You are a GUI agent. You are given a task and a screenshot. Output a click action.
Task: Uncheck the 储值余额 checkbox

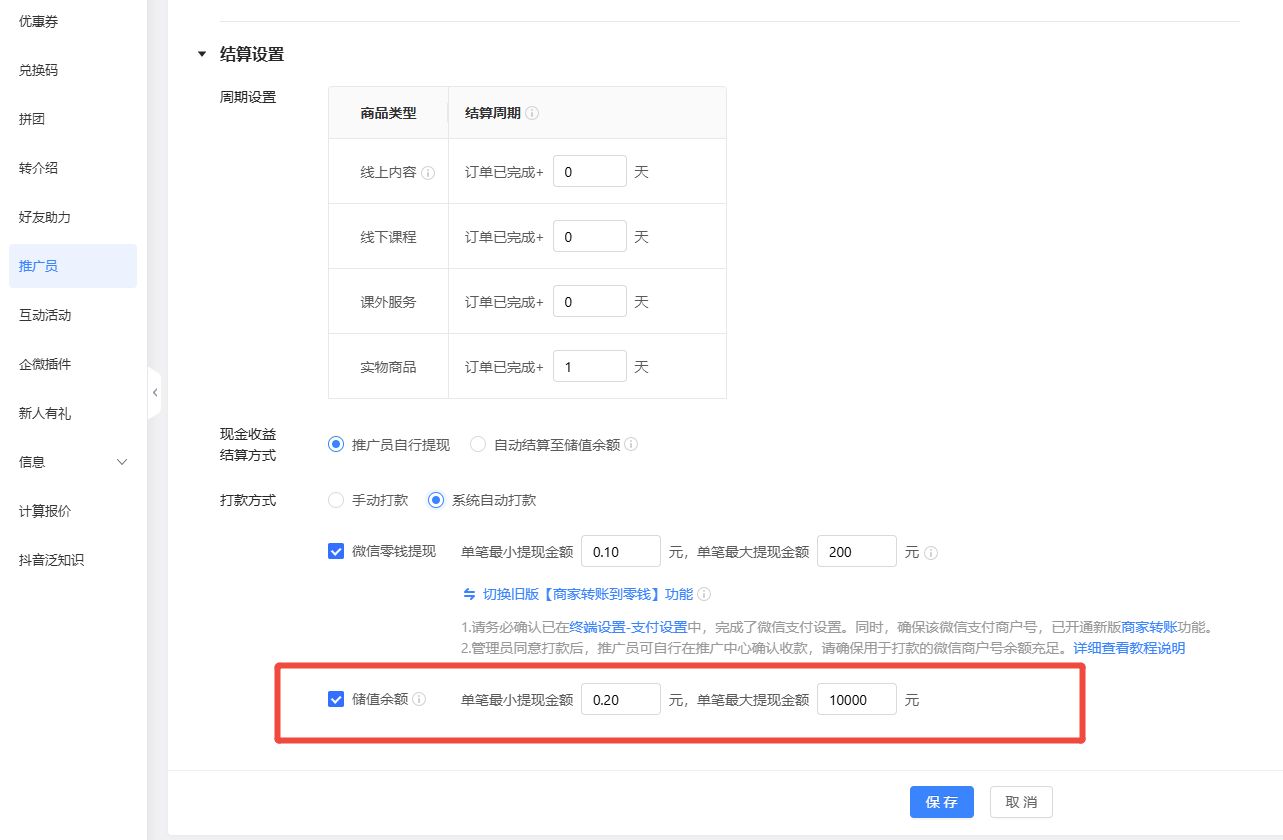[x=336, y=700]
